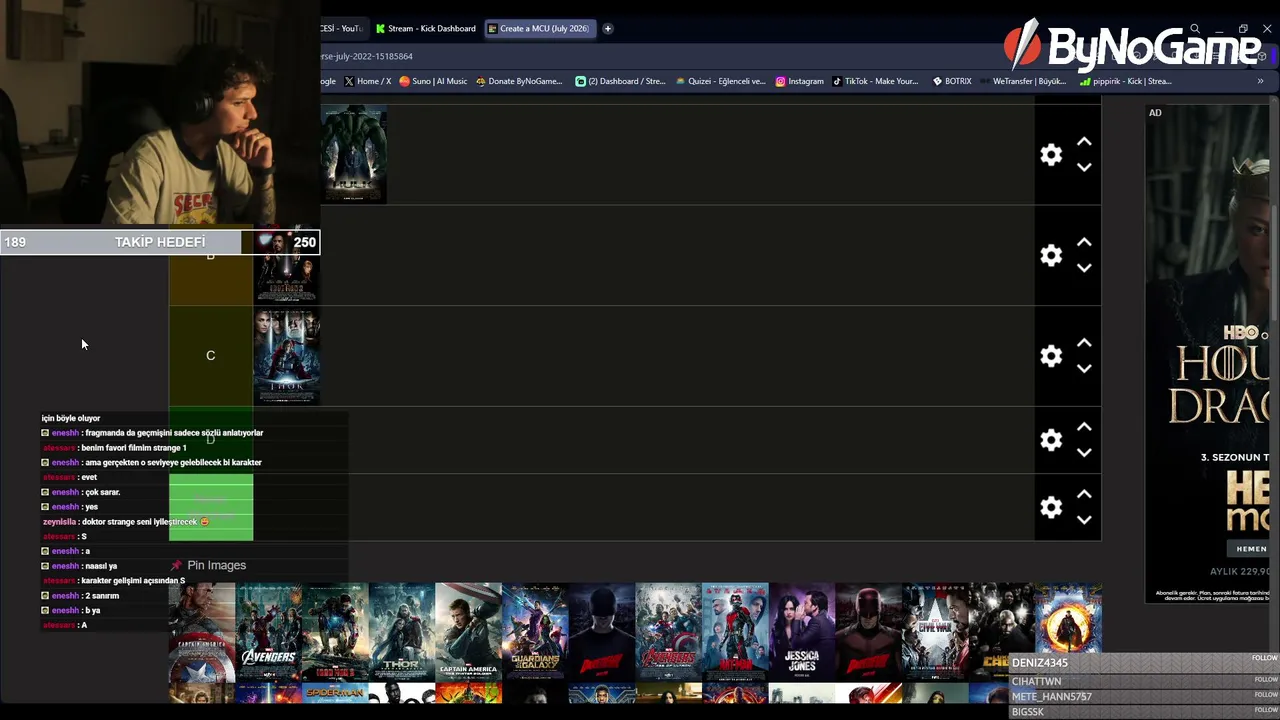Move the bright green bottom tier down
Screen dimensions: 1280x720
click(x=1084, y=520)
